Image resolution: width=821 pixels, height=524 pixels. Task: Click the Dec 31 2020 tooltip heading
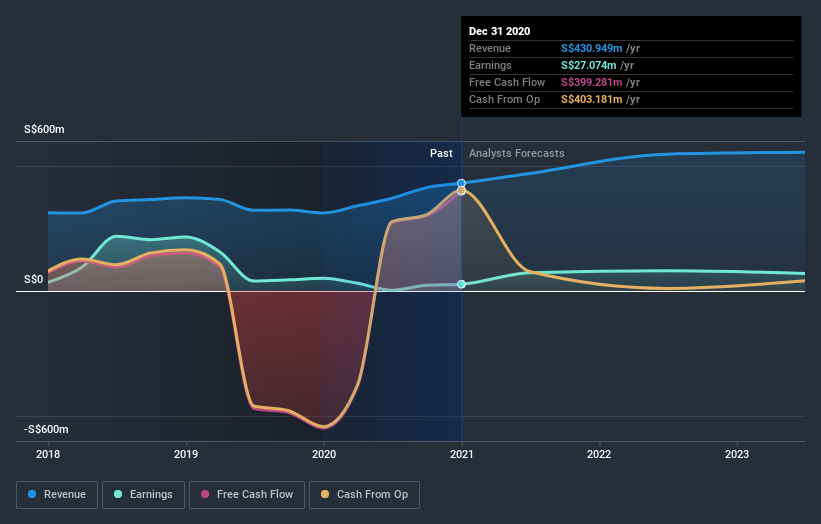pos(500,31)
